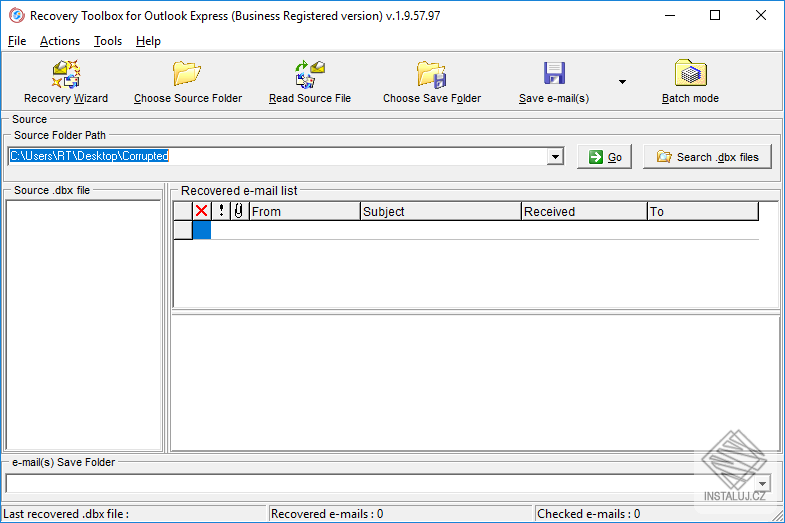Viewport: 785px width, 523px height.
Task: Click the Source .dbx file list panel
Action: [83, 325]
